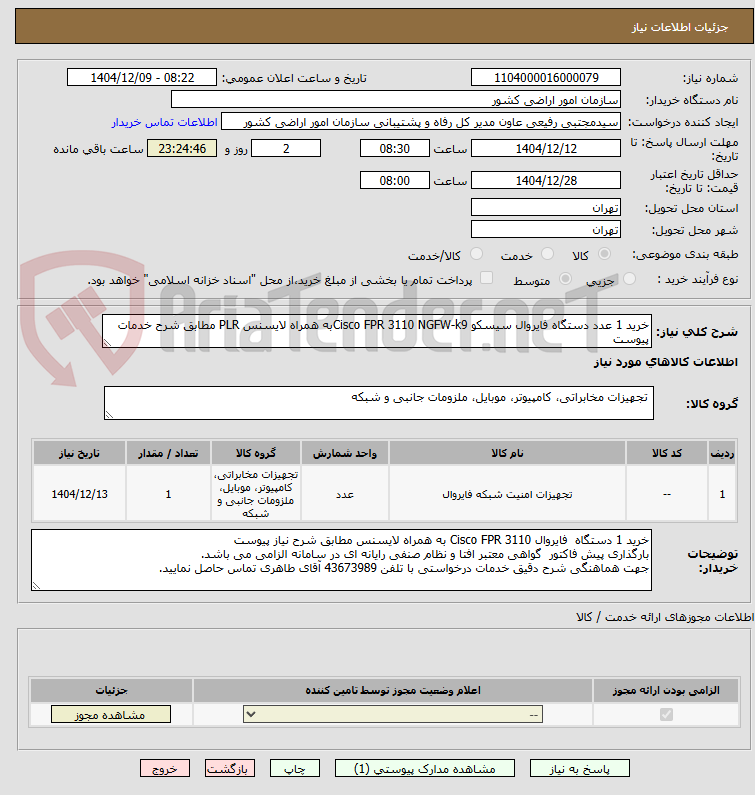Click the unit cell عدد
This screenshot has width=755, height=795.
click(x=345, y=494)
